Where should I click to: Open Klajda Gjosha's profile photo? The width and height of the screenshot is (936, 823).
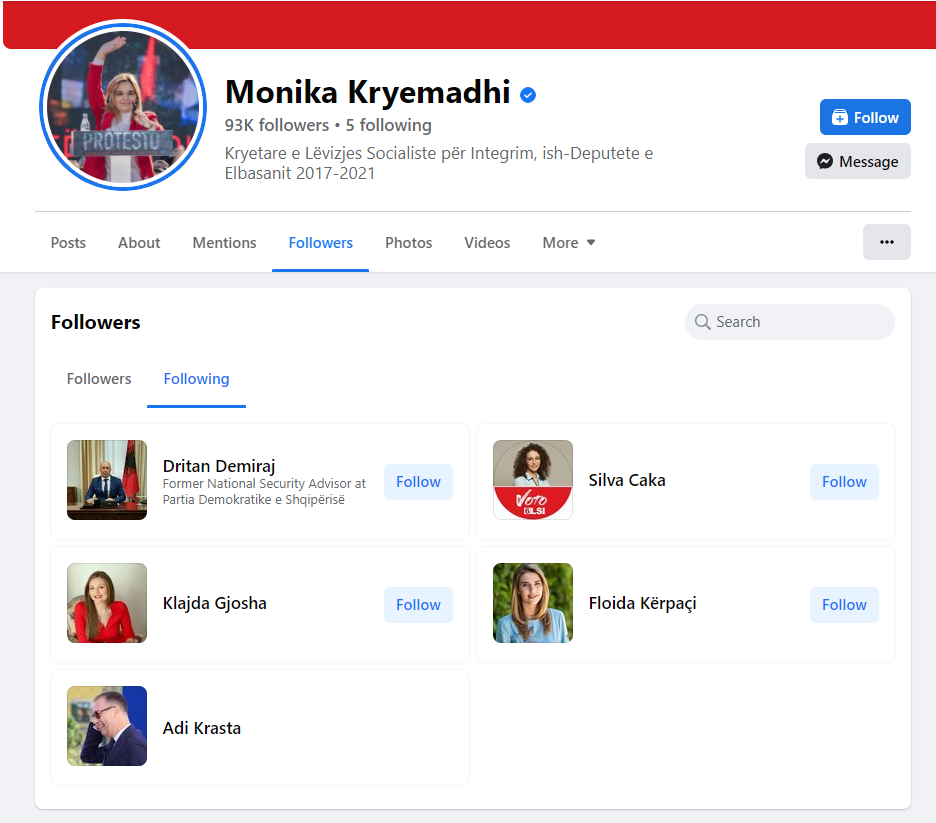point(107,603)
